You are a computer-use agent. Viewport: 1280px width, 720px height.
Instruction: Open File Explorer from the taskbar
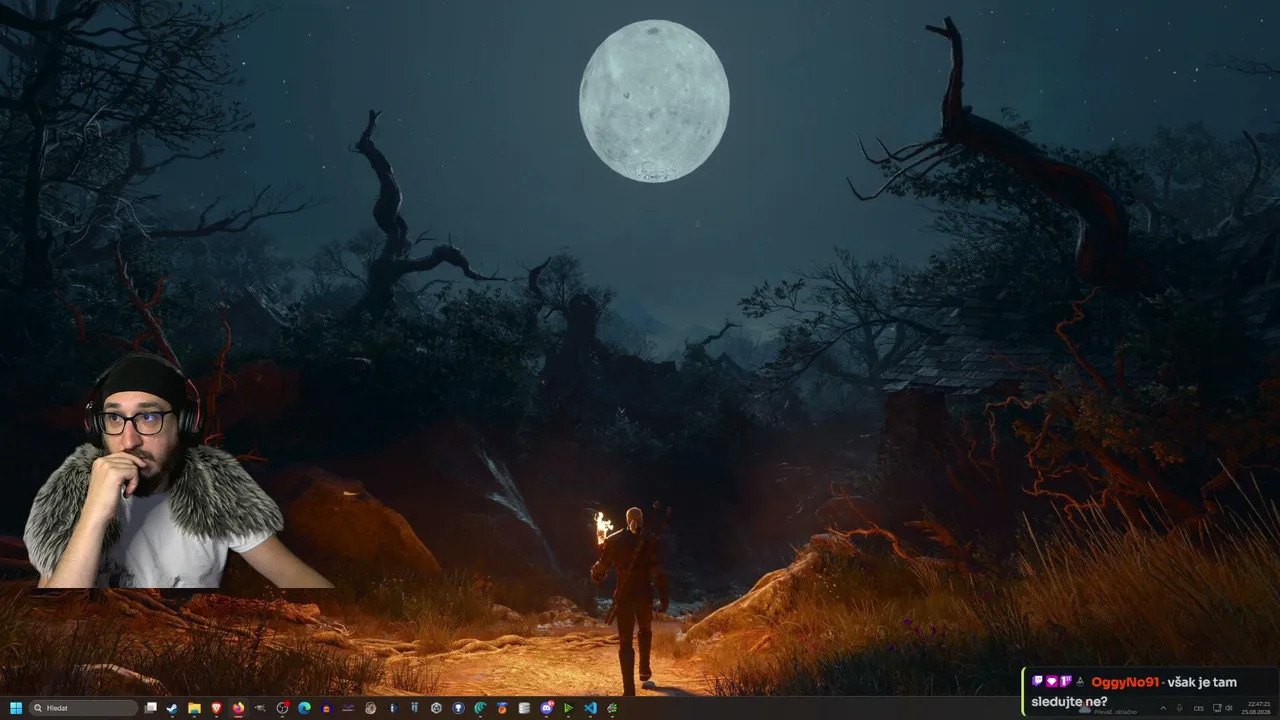point(194,708)
